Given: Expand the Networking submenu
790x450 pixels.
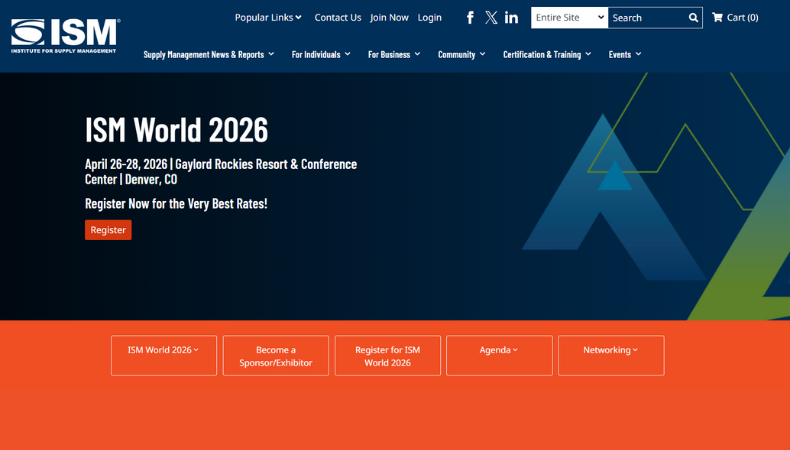Looking at the screenshot, I should click(611, 355).
